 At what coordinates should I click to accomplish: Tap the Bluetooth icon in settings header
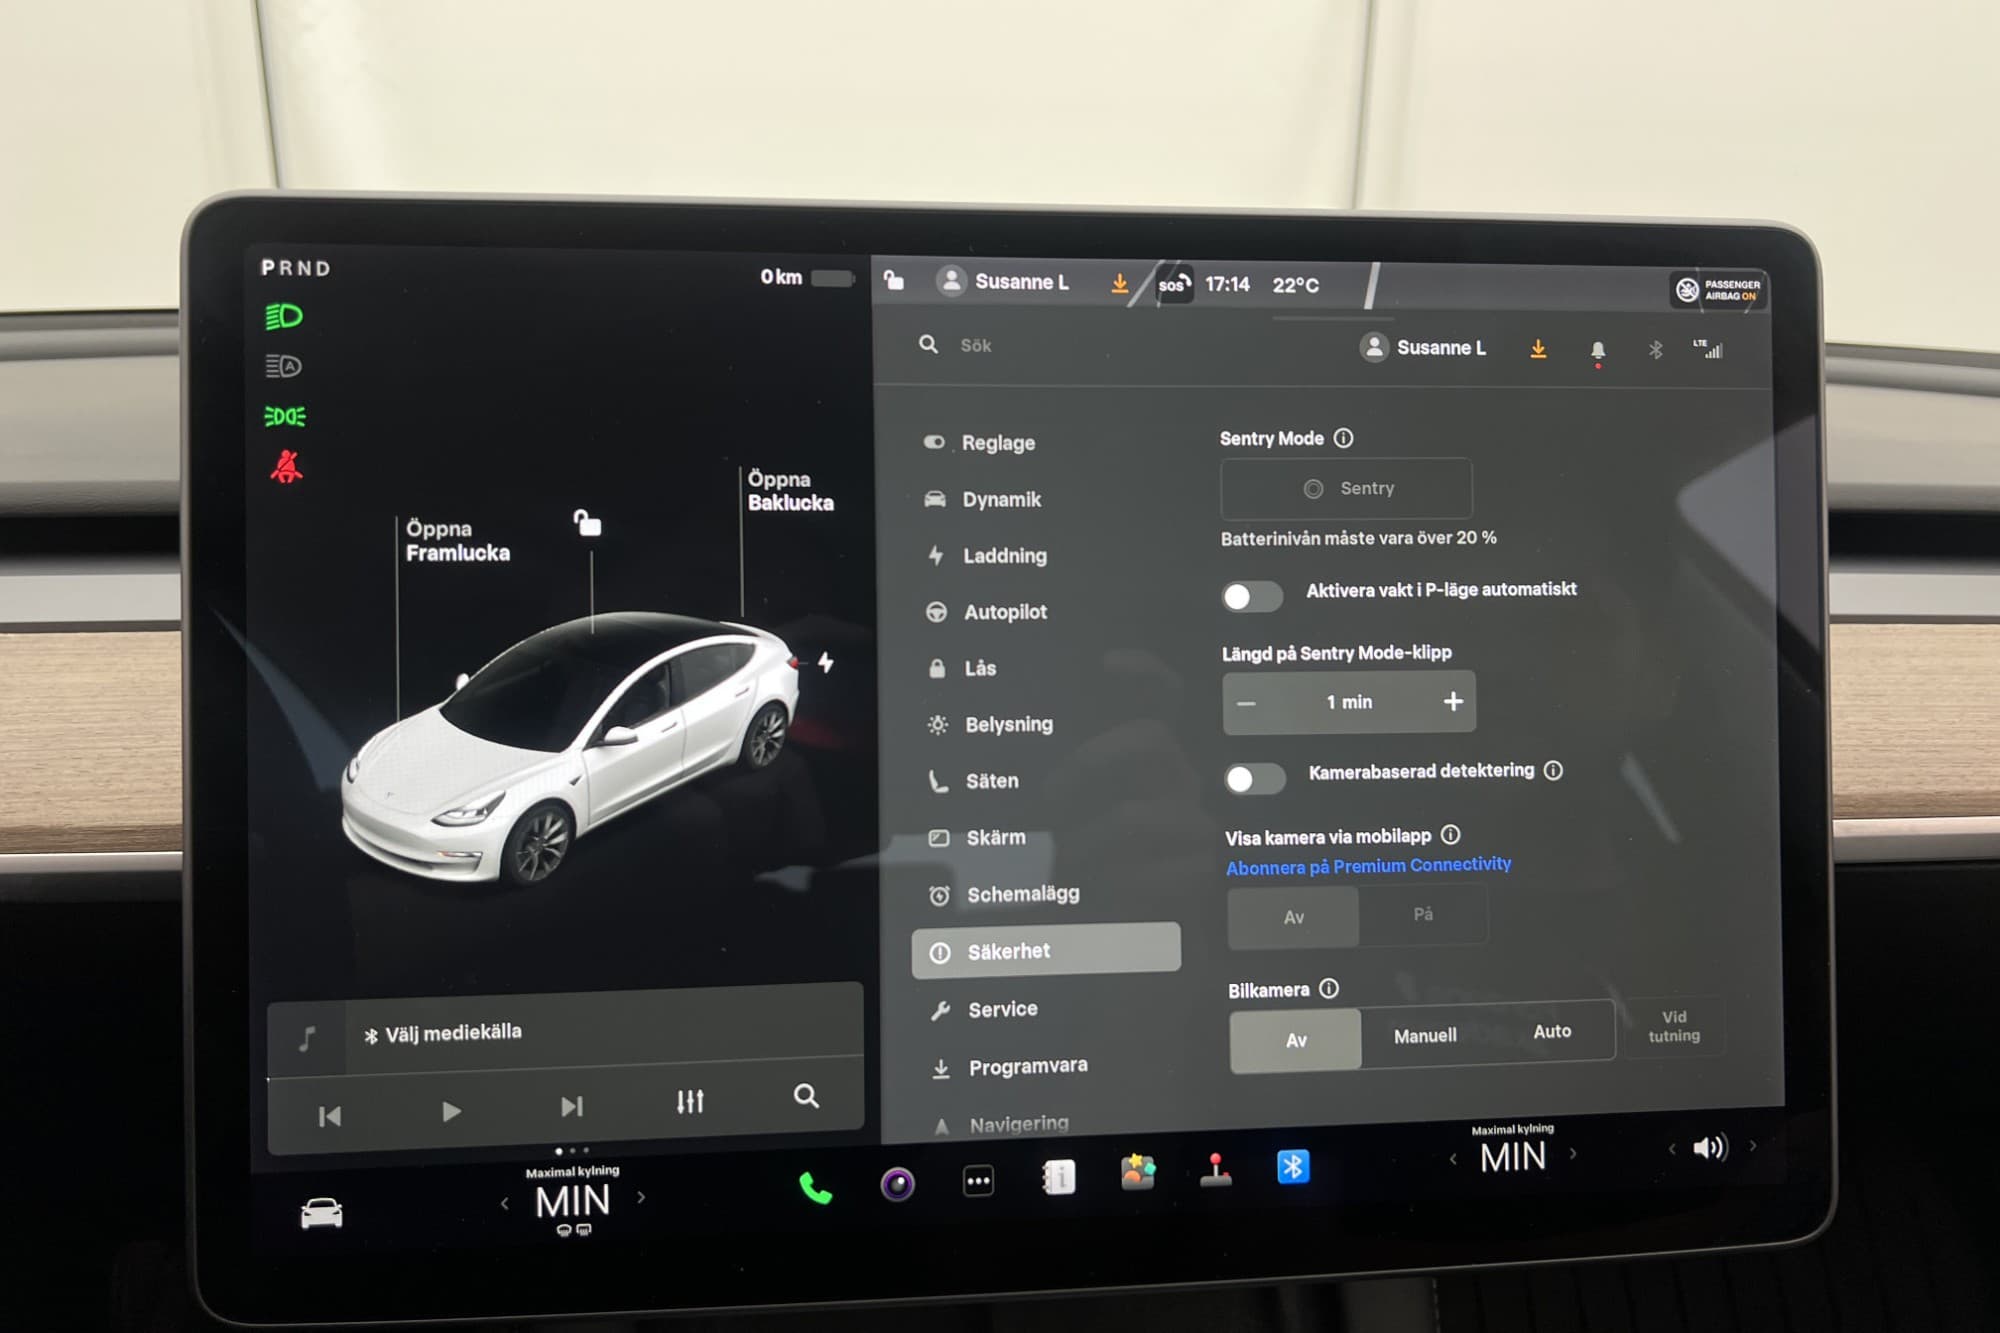click(1655, 350)
